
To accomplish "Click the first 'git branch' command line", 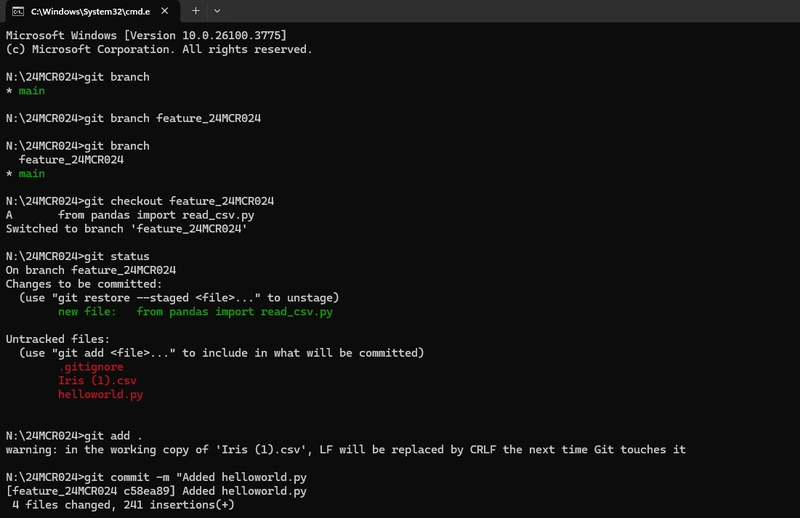I will pos(78,77).
